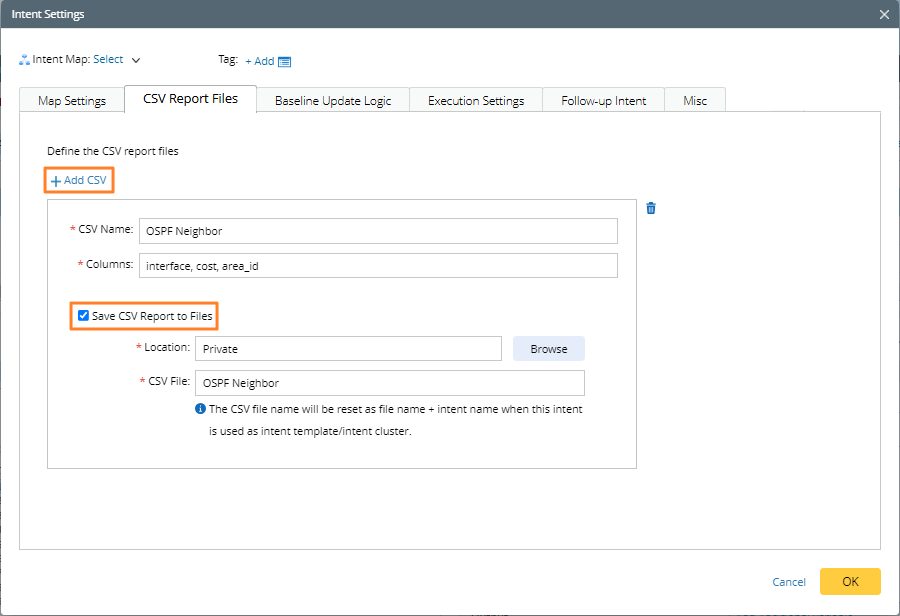This screenshot has width=900, height=616.
Task: Switch to the Baseline Update Logic tab
Action: pos(333,101)
